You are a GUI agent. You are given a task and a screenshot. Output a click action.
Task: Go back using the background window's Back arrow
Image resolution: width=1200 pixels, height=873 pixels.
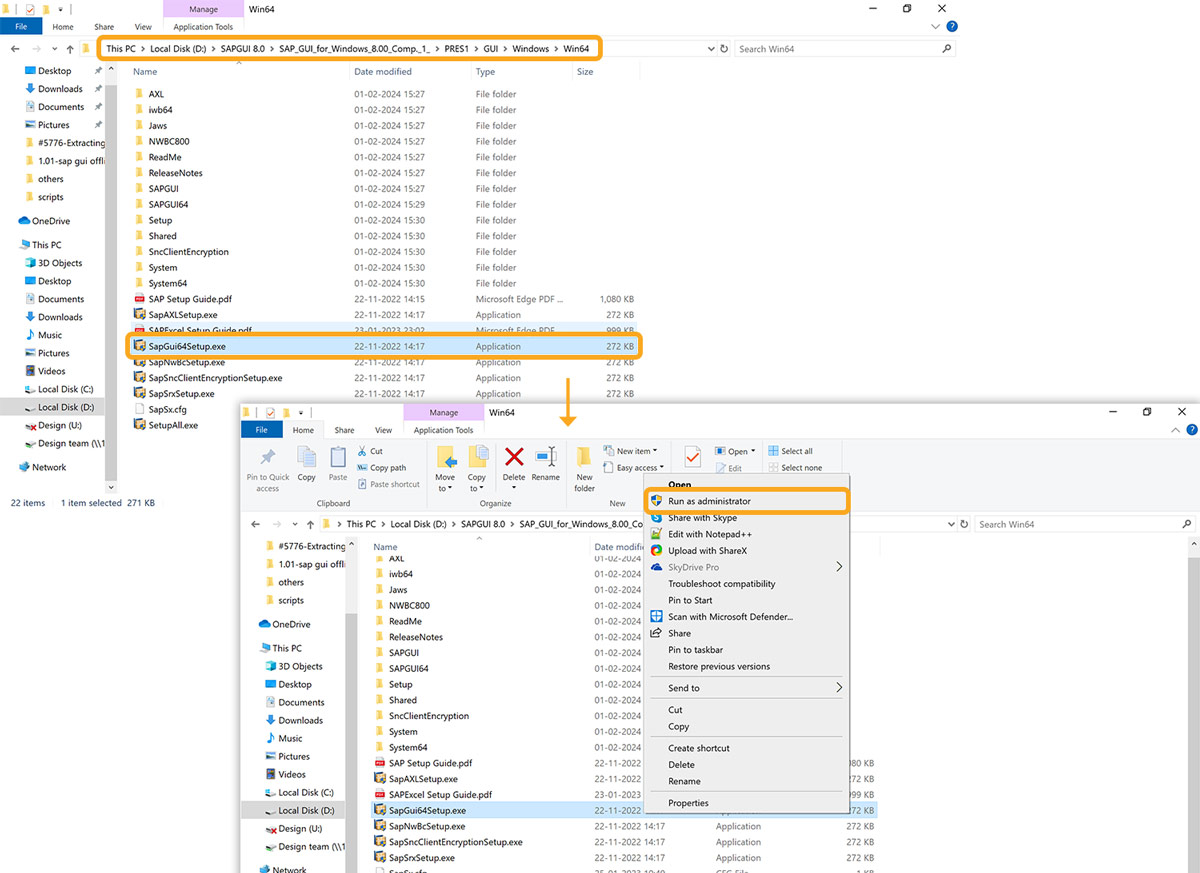coord(15,48)
